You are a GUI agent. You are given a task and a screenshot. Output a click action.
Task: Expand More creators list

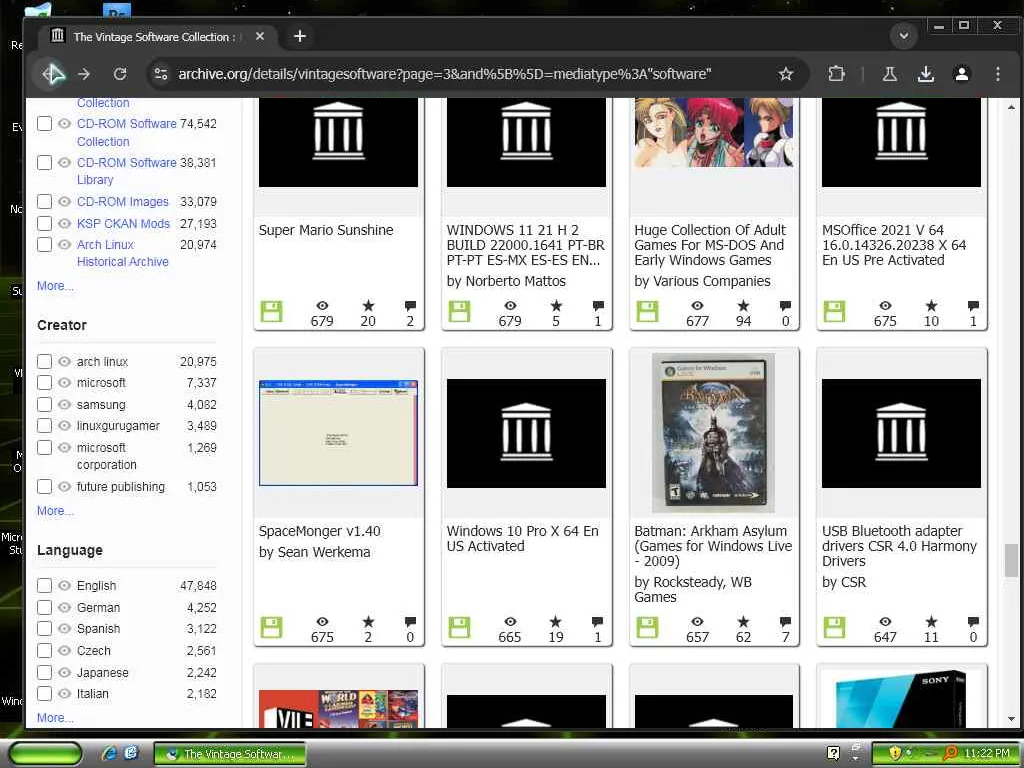[55, 511]
